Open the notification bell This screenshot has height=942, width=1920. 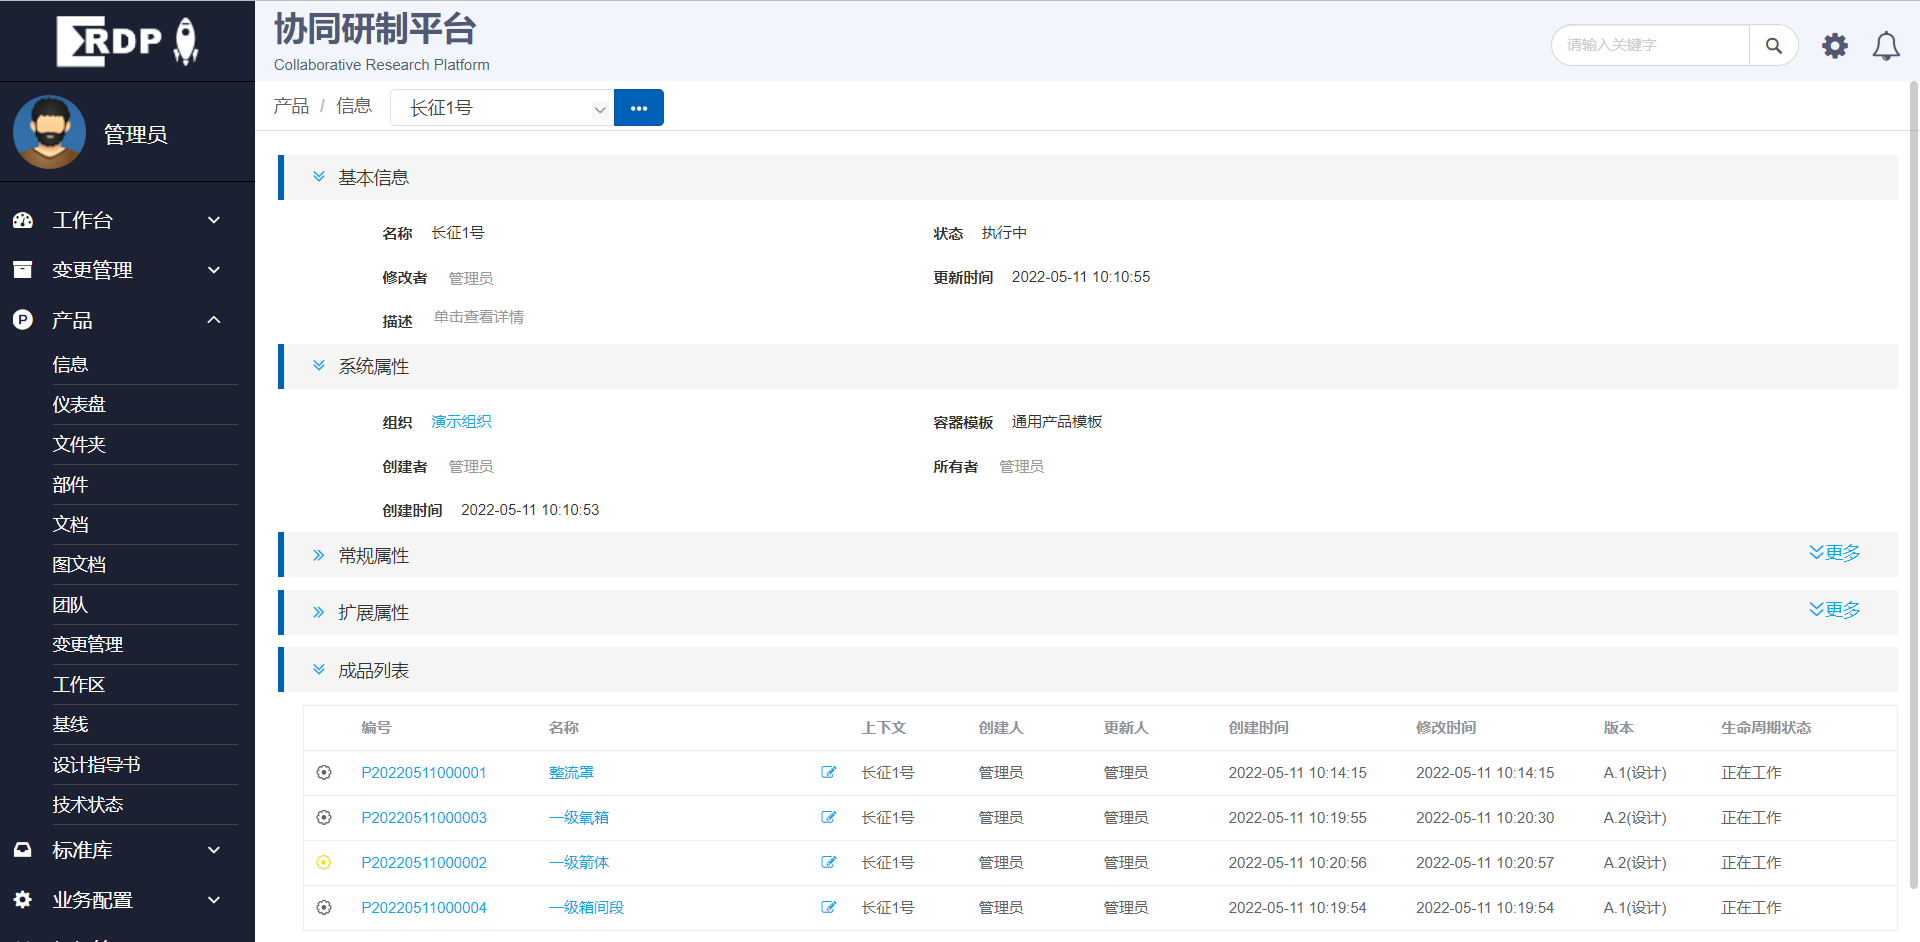pos(1886,46)
